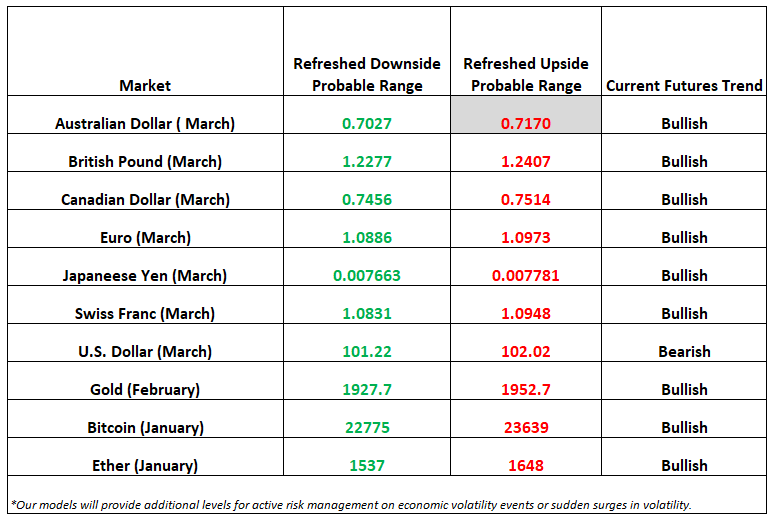Click the Bullish trend for Euro
Image resolution: width=776 pixels, height=521 pixels.
tap(684, 237)
